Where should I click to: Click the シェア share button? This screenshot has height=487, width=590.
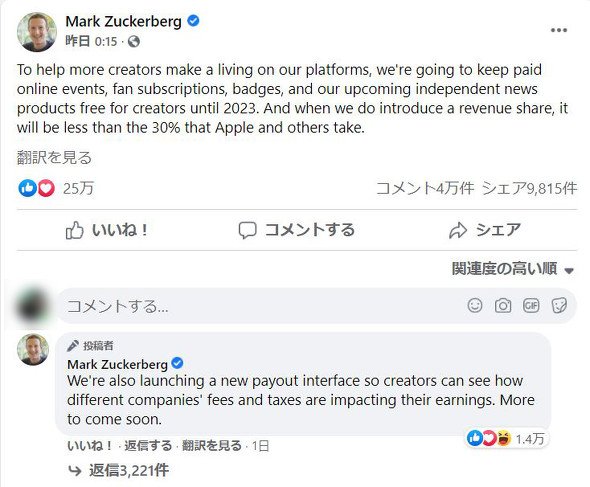[x=485, y=230]
